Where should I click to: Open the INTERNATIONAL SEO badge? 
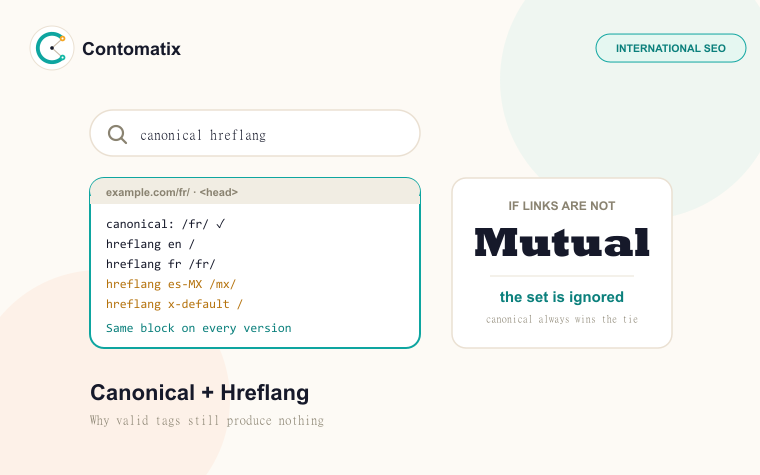coord(670,48)
